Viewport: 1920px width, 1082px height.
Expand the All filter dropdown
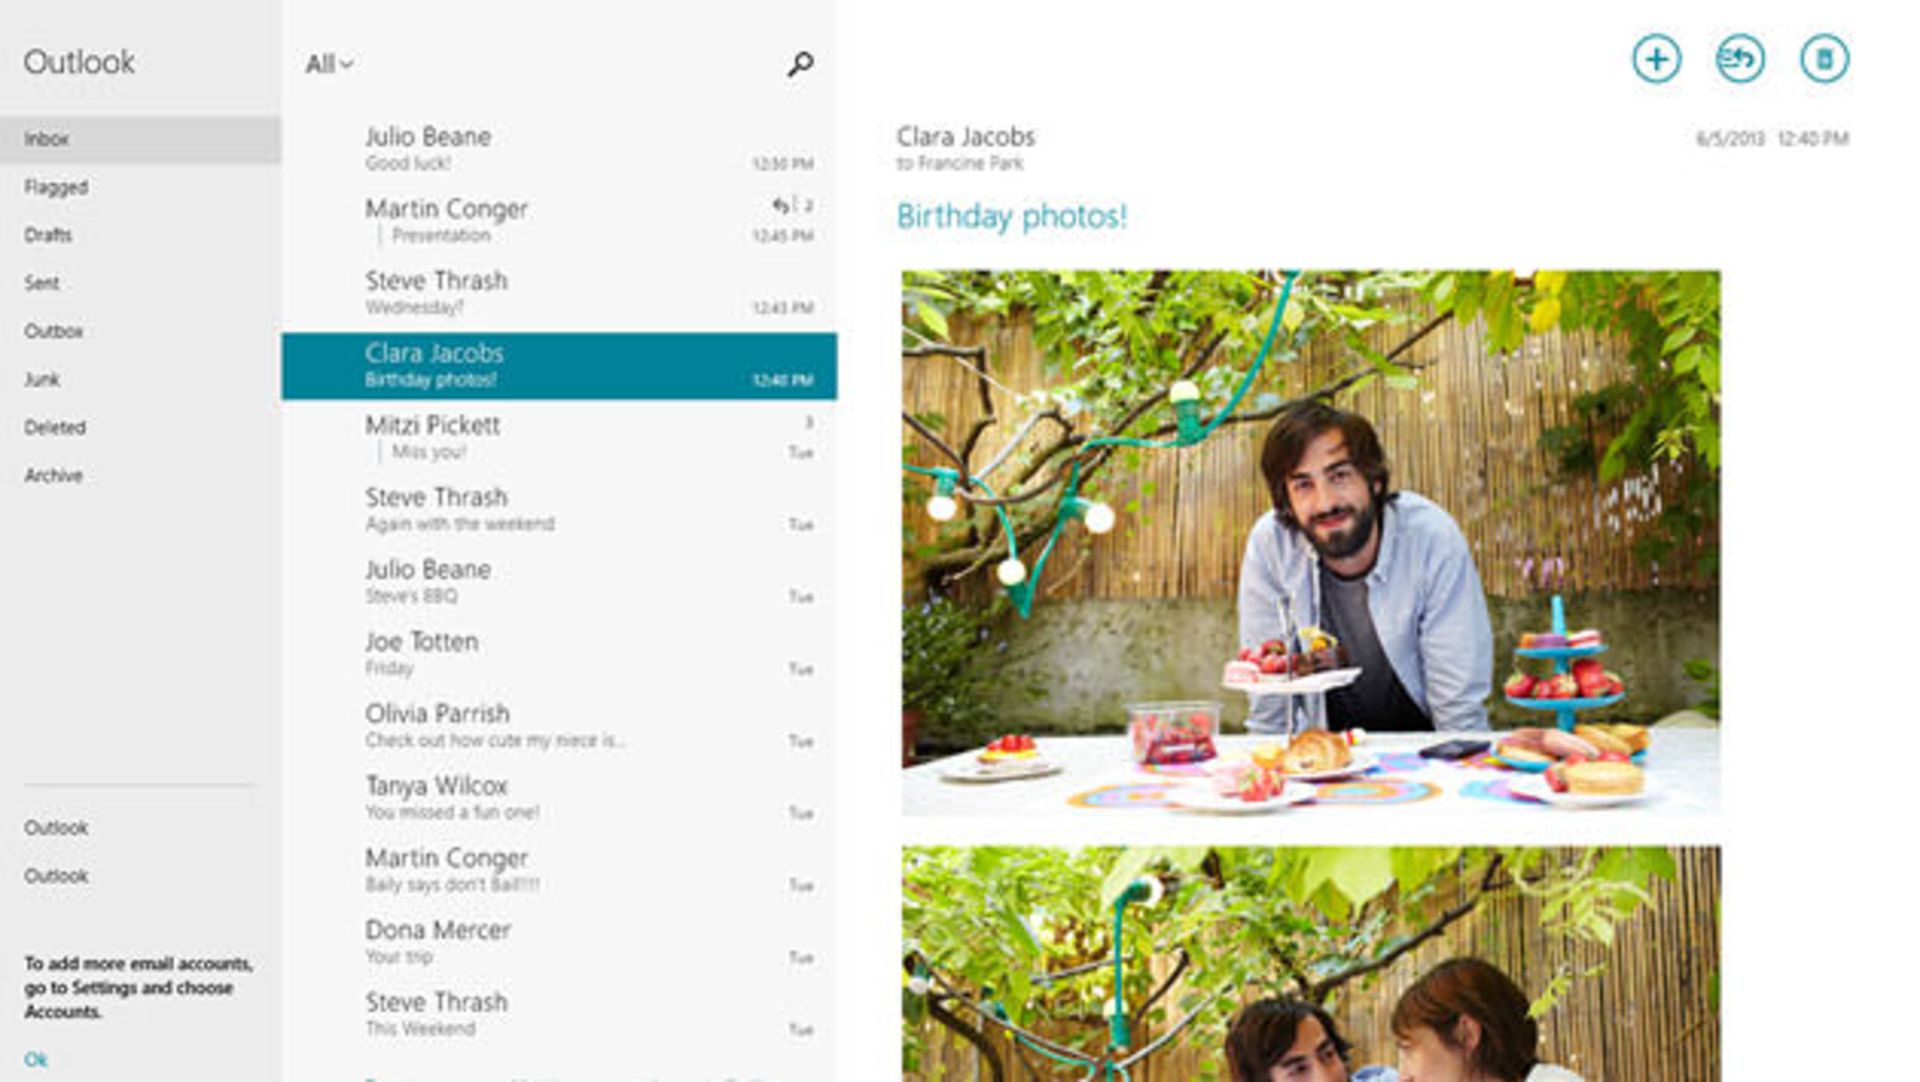tap(329, 64)
